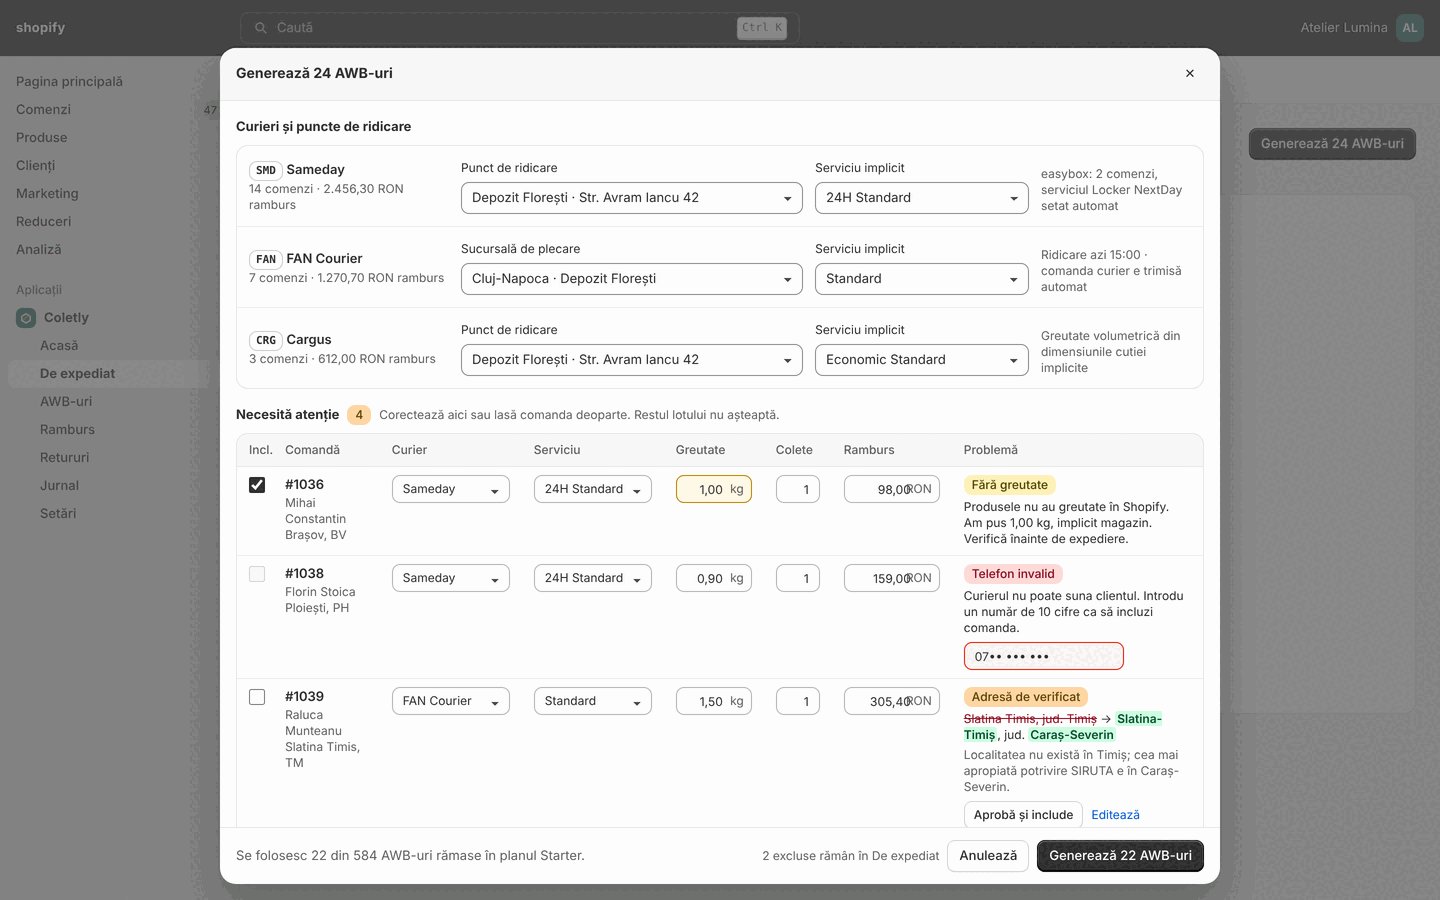This screenshot has height=900, width=1440.
Task: Click Generează 22 AWB-uri button
Action: click(x=1121, y=856)
